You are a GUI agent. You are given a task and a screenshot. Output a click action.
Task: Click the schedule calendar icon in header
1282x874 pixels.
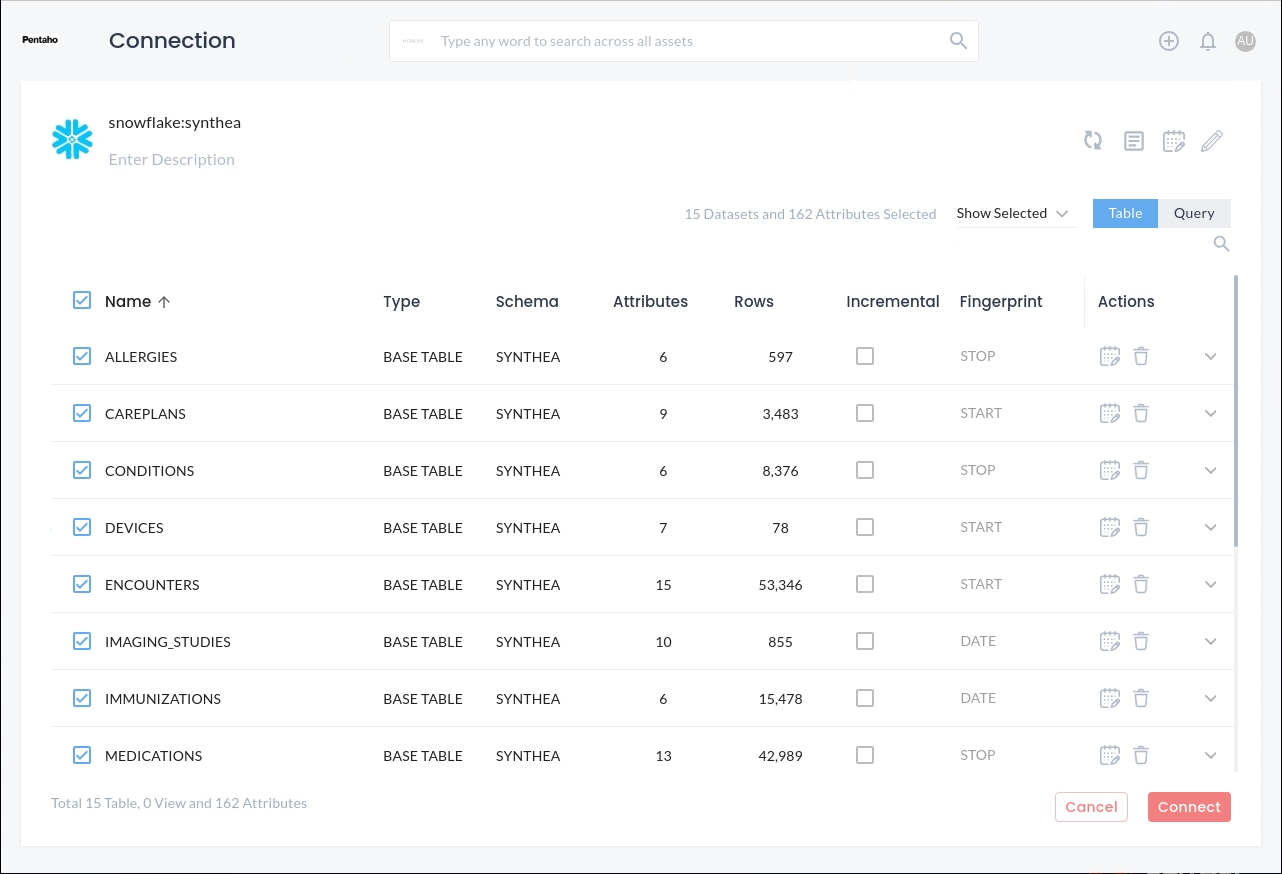1173,141
